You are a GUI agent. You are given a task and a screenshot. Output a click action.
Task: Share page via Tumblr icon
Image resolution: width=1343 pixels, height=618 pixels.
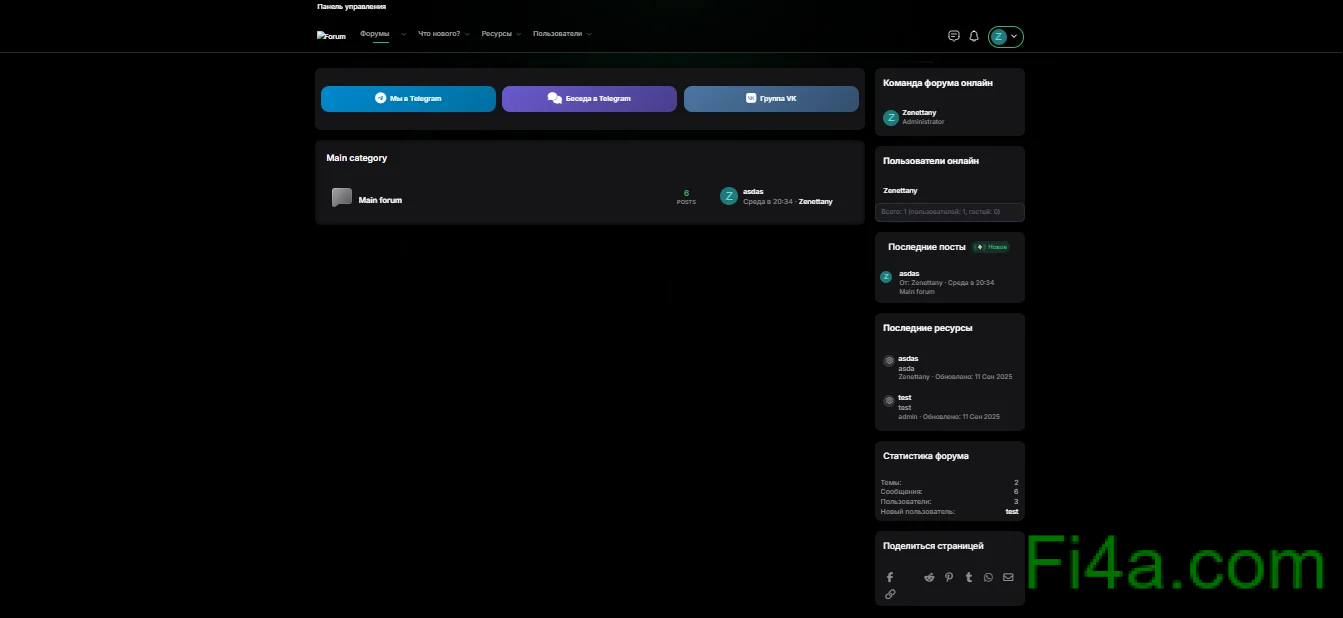[x=969, y=577]
